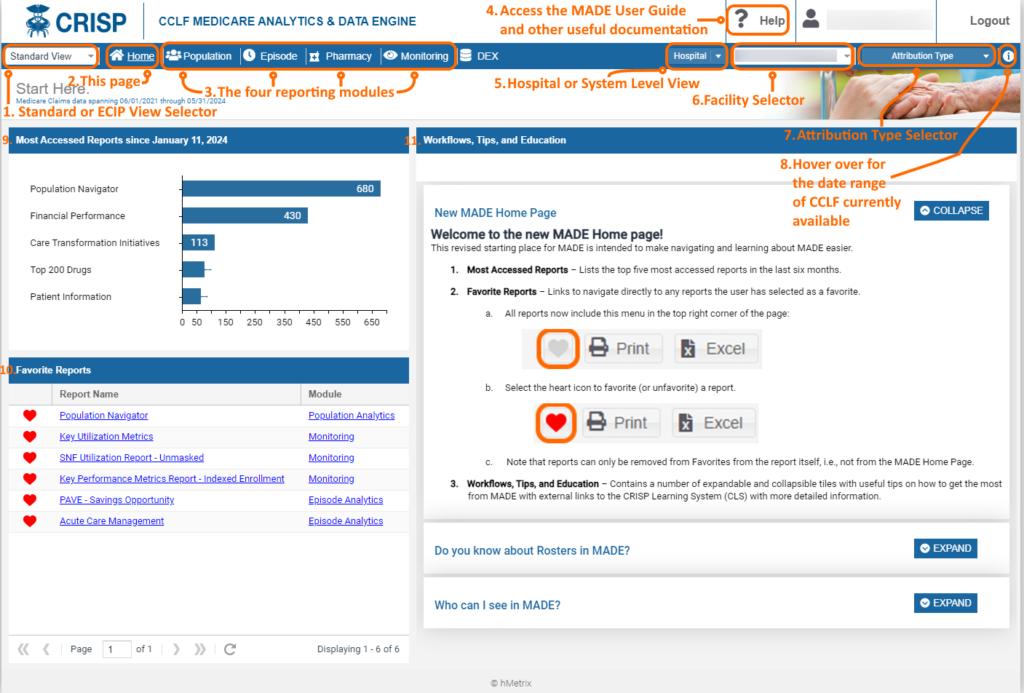Image resolution: width=1024 pixels, height=693 pixels.
Task: Open the Standard View selector dropdown
Action: (x=51, y=57)
